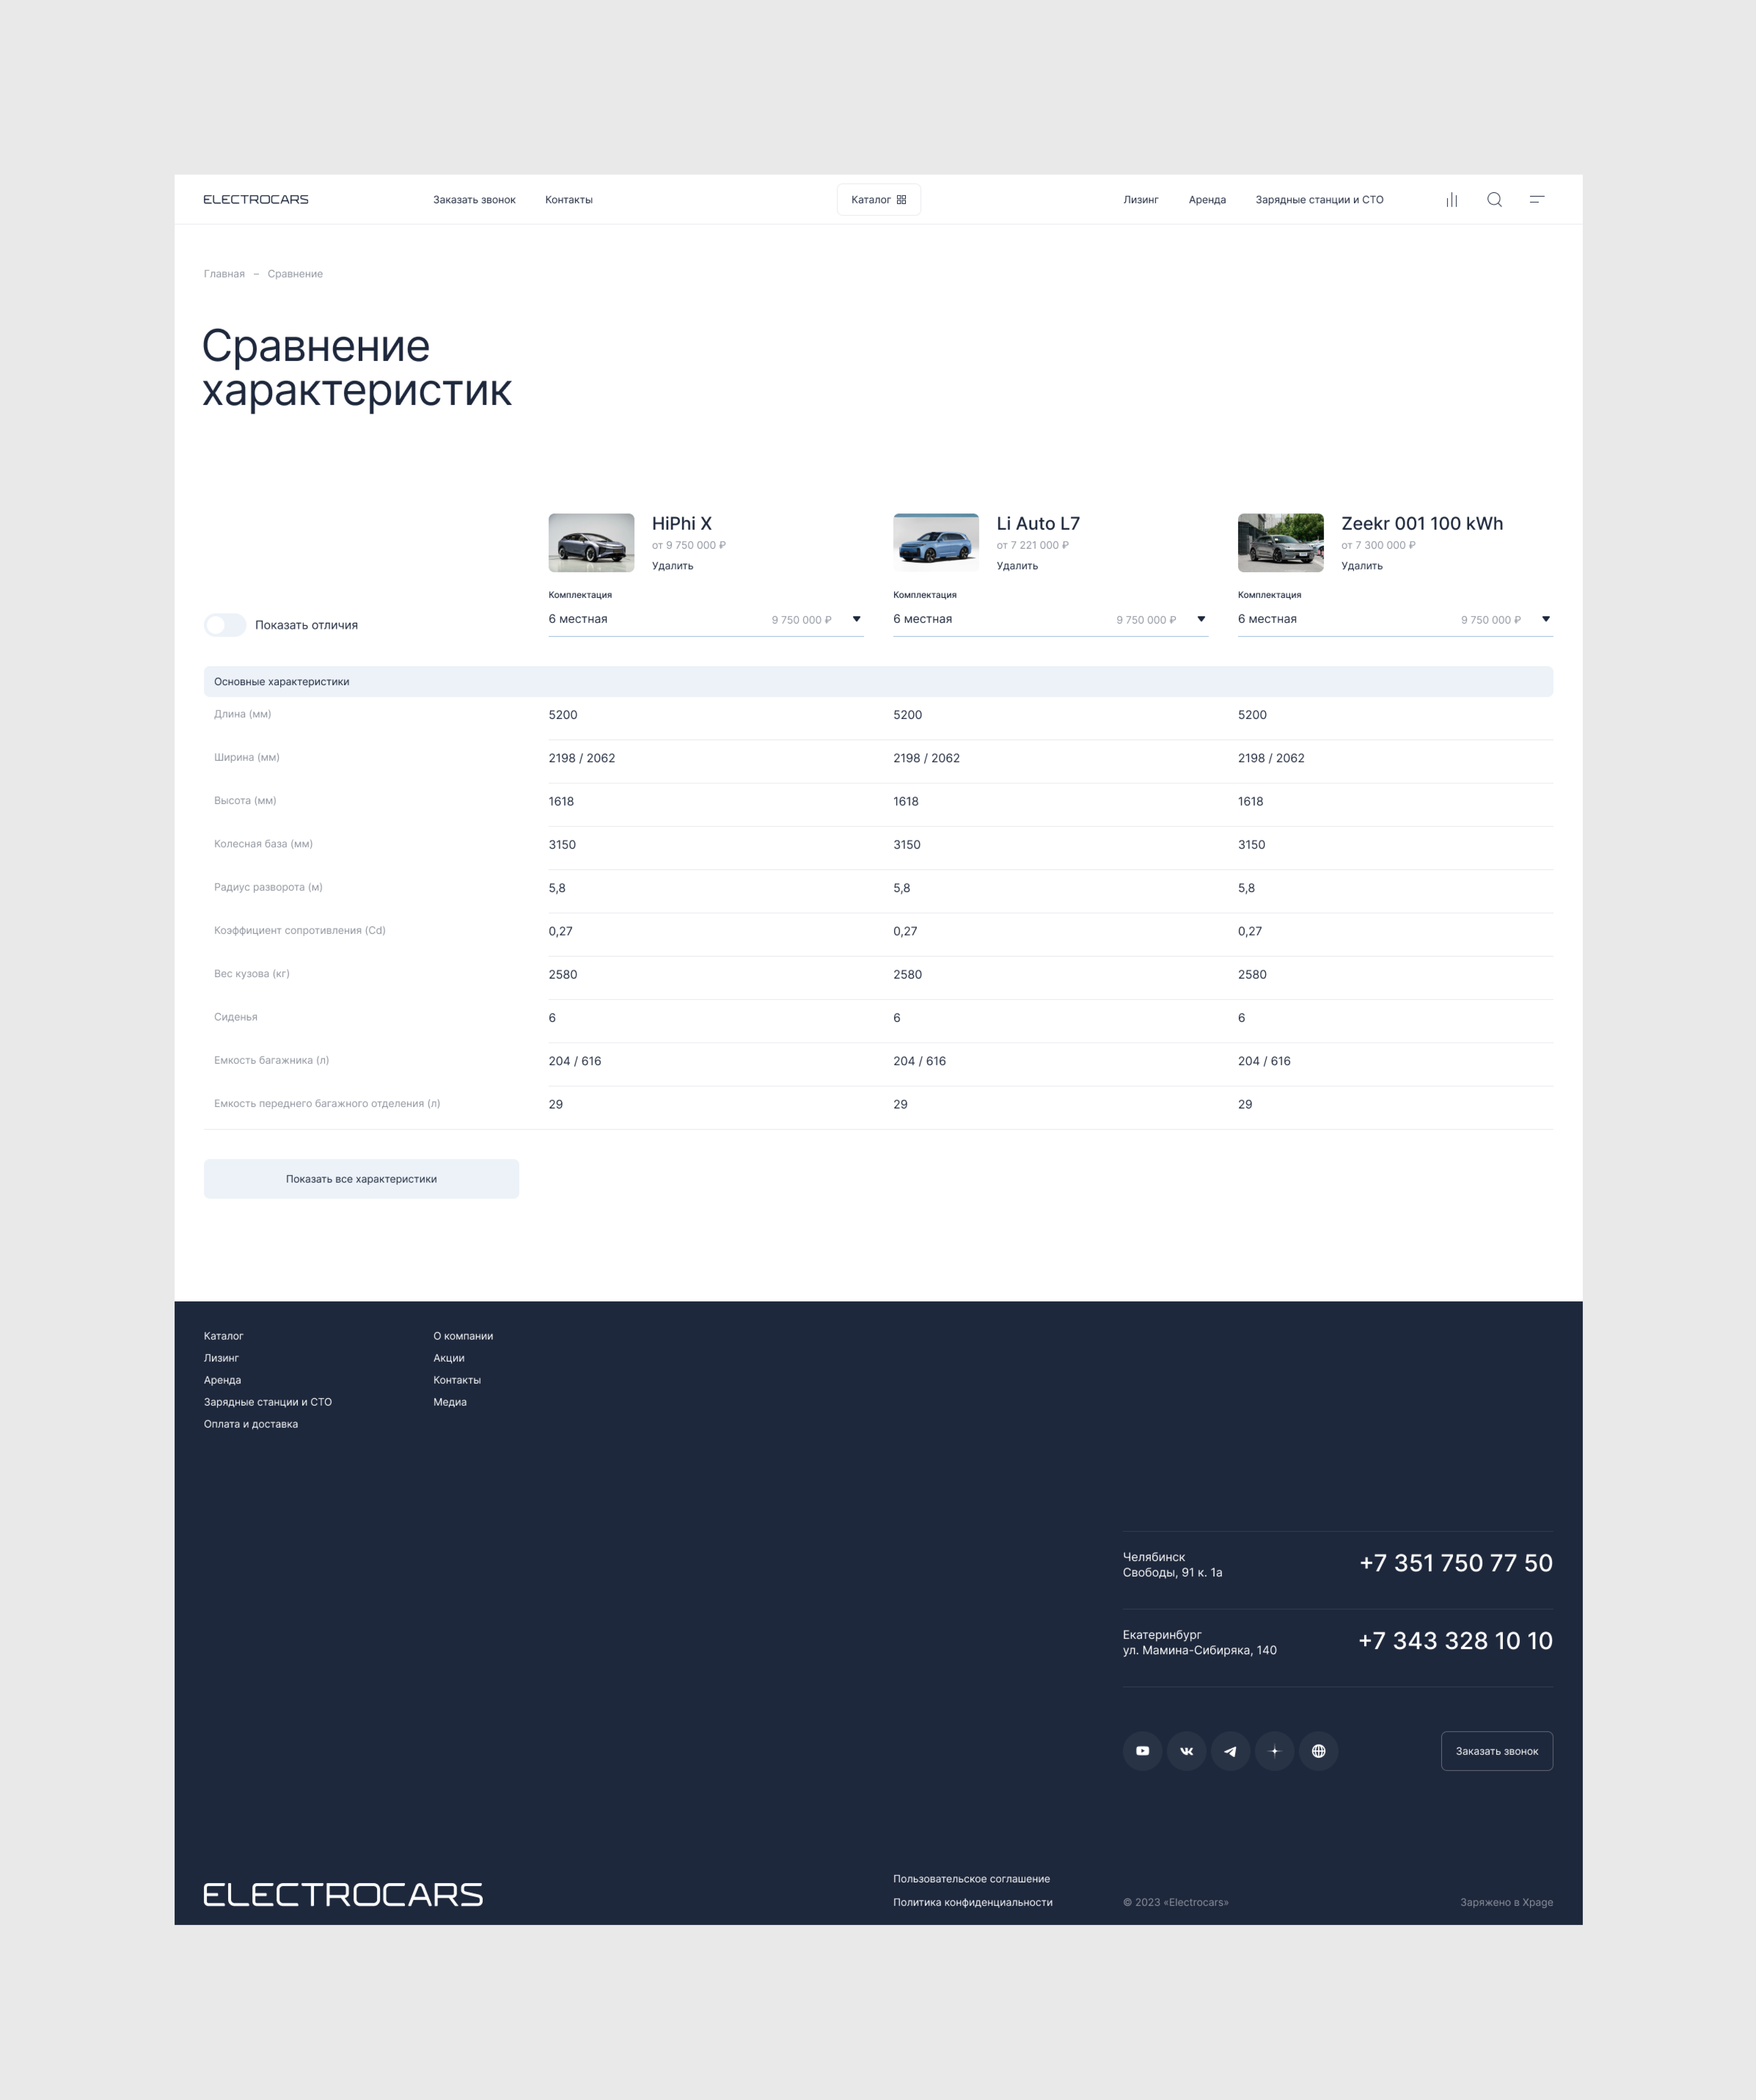Call Ekaterinburg number +7 343 328 10 10
Screen dimensions: 1756x2100
(x=1455, y=1641)
